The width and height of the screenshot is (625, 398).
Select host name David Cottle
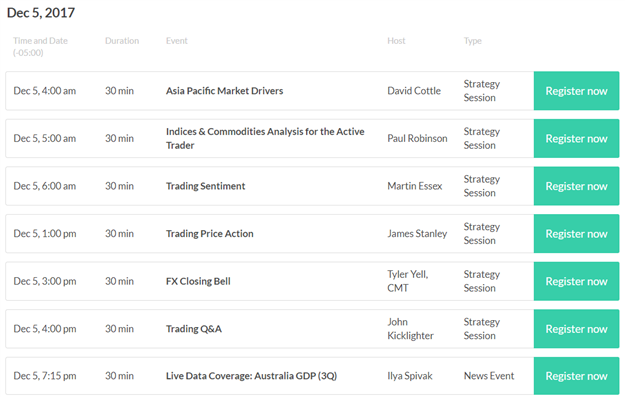[414, 91]
